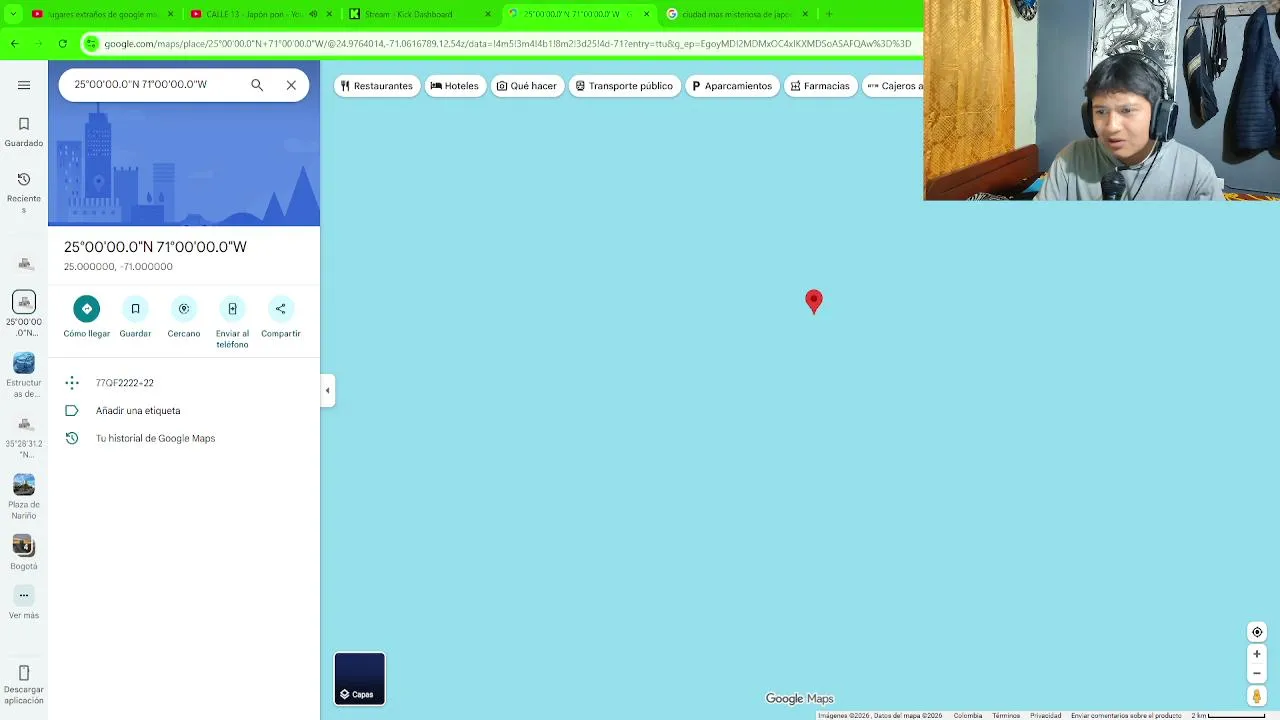Clear the search with the X icon

(291, 85)
